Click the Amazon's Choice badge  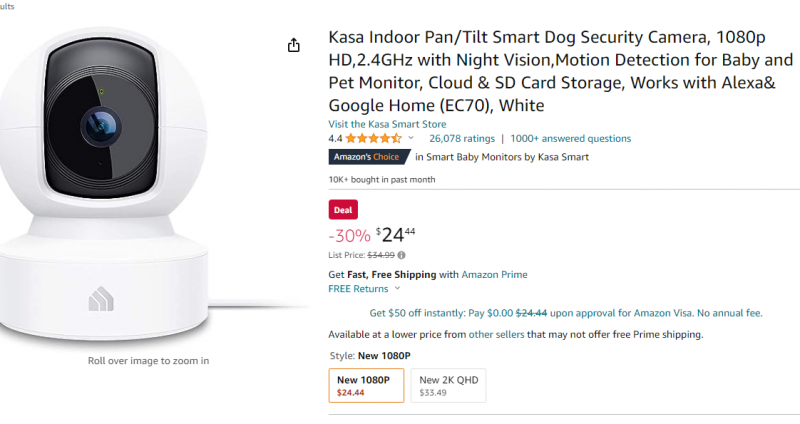(x=367, y=157)
